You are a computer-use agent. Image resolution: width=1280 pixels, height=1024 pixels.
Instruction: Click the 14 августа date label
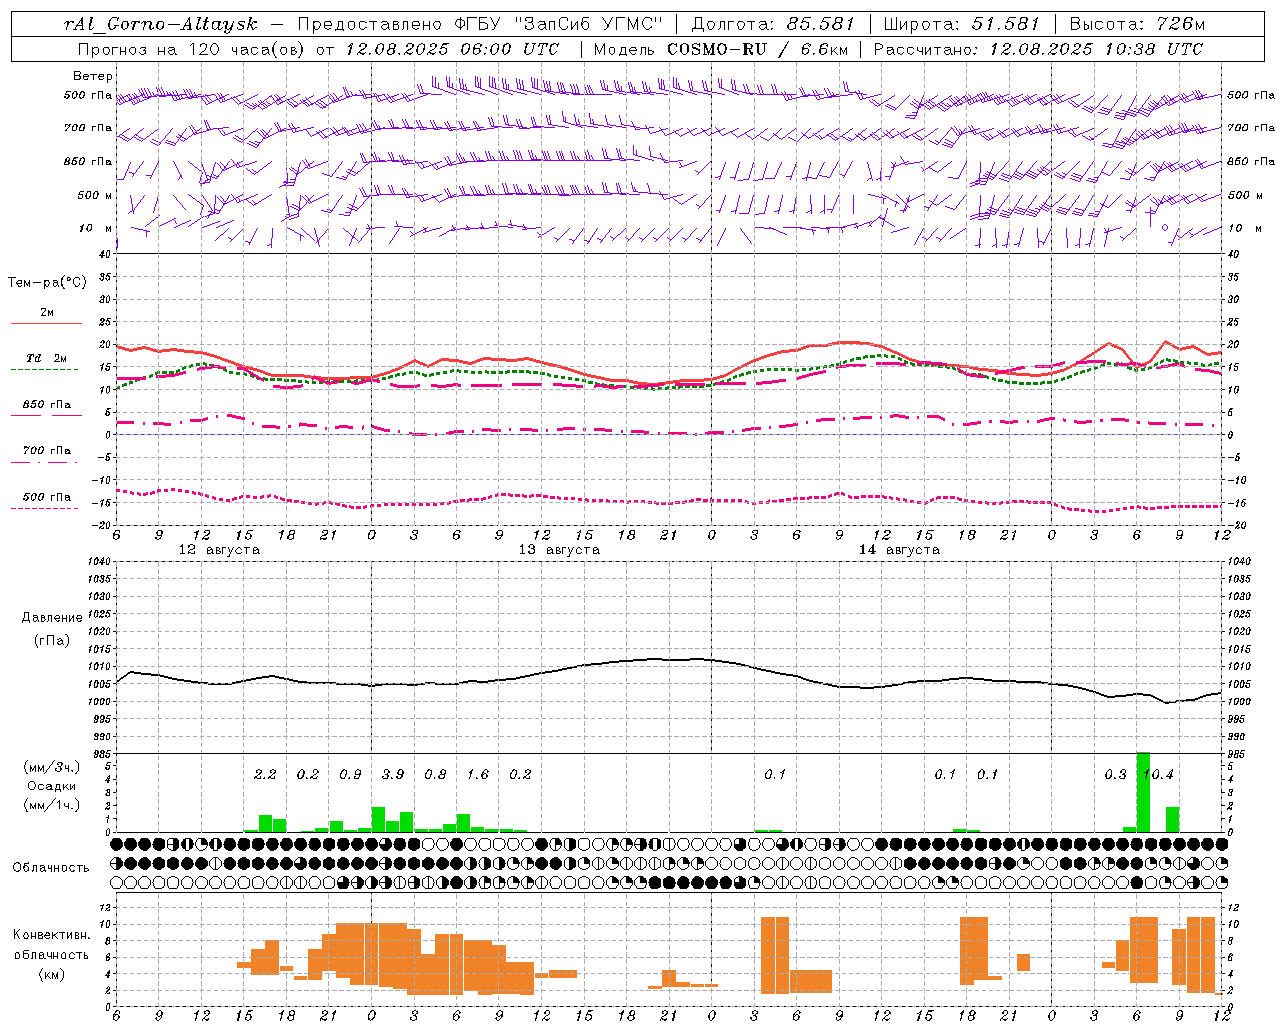tap(899, 550)
